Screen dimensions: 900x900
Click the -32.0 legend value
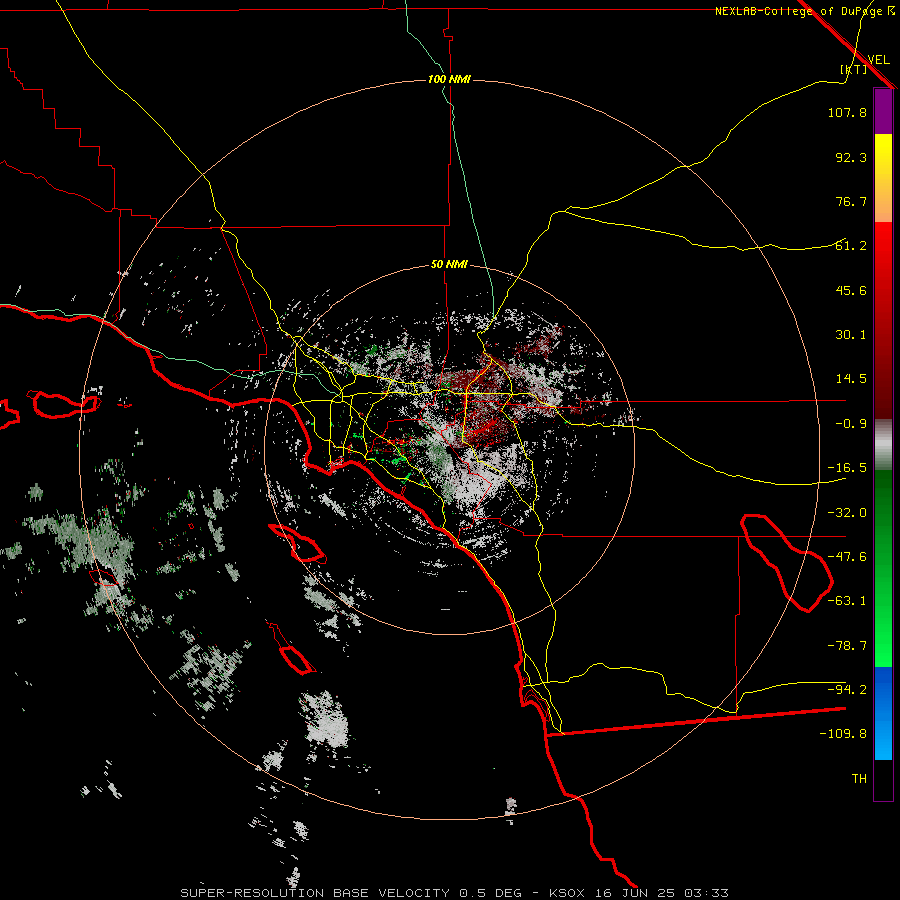[x=847, y=513]
